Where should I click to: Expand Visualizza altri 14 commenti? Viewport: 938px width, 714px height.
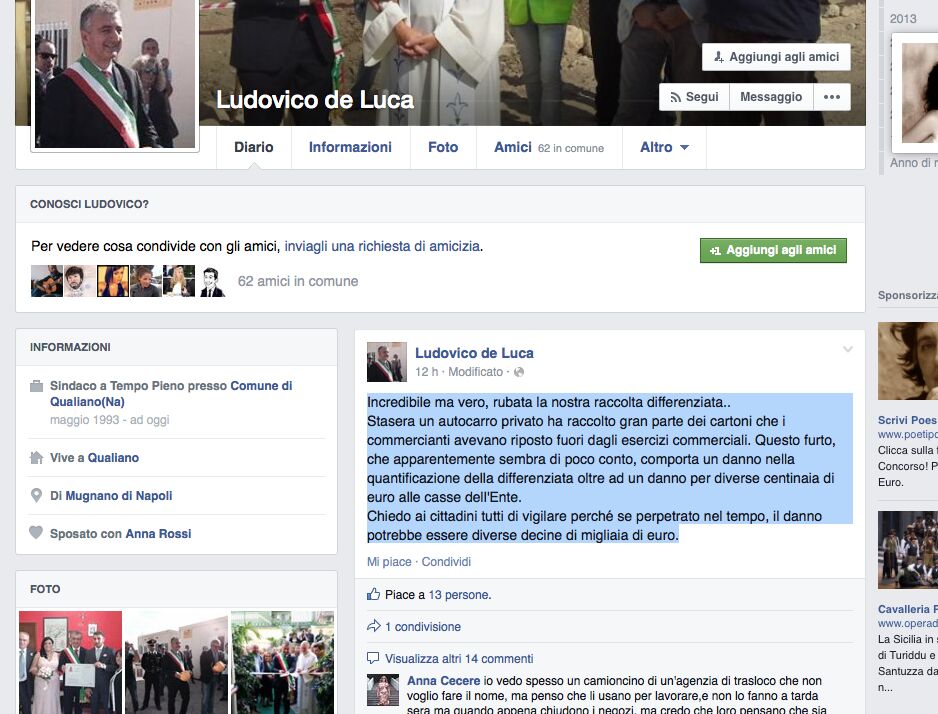459,658
